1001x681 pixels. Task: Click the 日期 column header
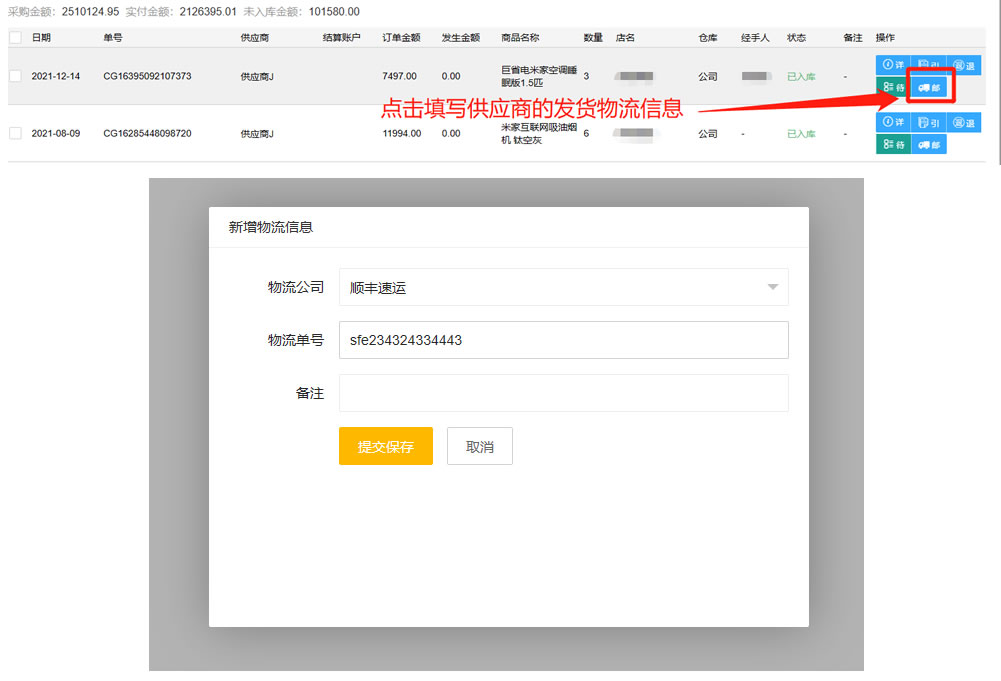point(41,38)
